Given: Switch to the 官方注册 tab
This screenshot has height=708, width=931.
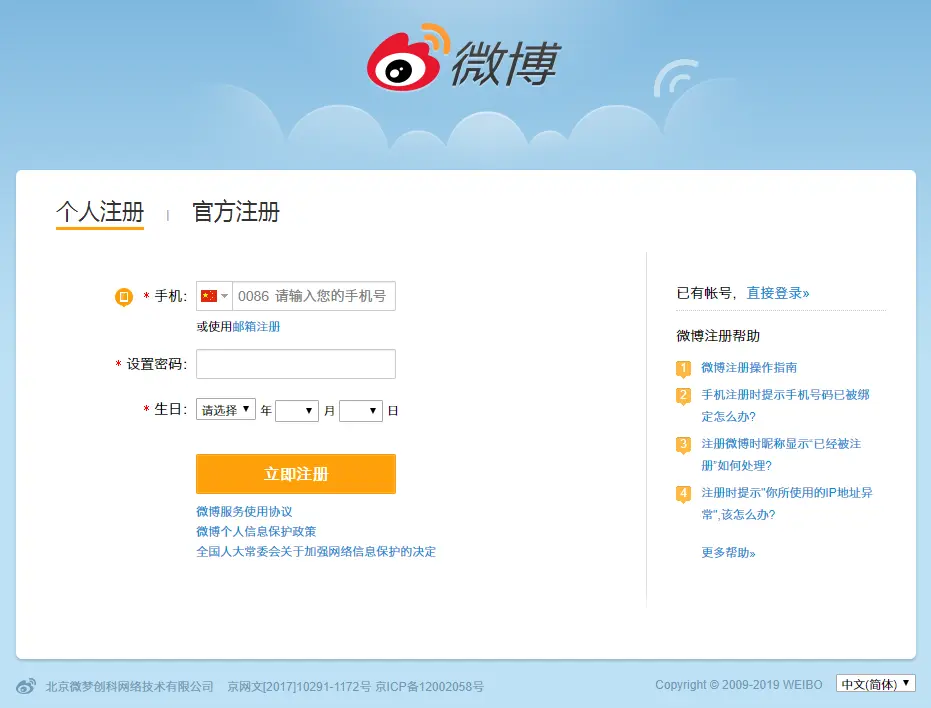Looking at the screenshot, I should pyautogui.click(x=236, y=212).
